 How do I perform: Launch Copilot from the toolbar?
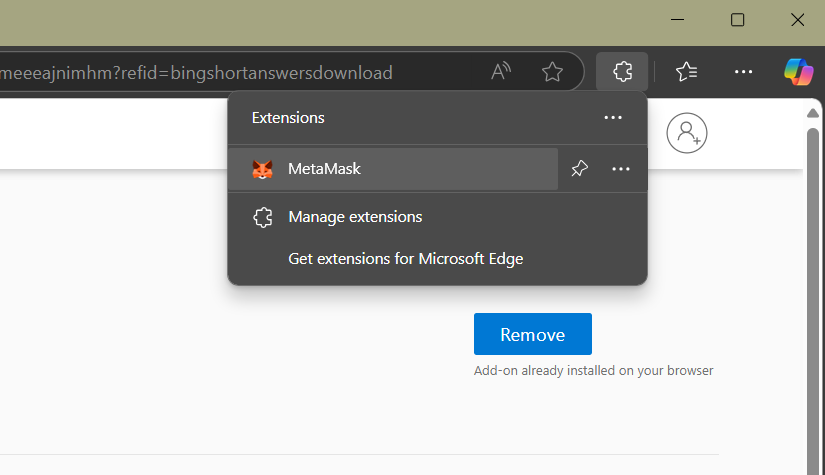pyautogui.click(x=798, y=72)
